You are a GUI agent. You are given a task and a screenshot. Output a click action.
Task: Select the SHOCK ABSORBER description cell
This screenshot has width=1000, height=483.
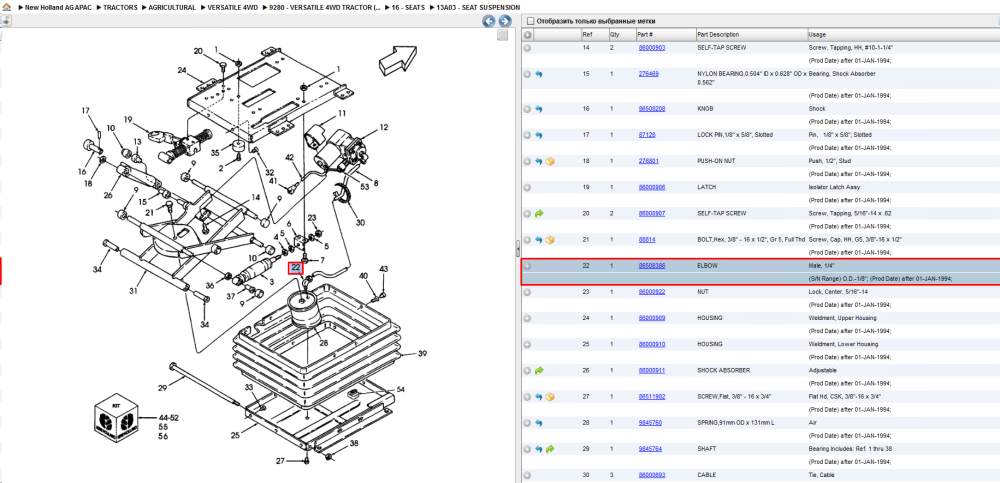(x=751, y=370)
